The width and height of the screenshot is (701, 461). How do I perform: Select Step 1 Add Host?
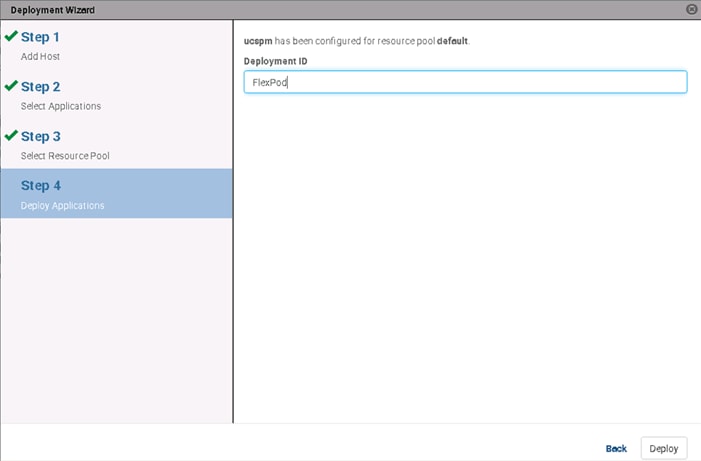116,45
